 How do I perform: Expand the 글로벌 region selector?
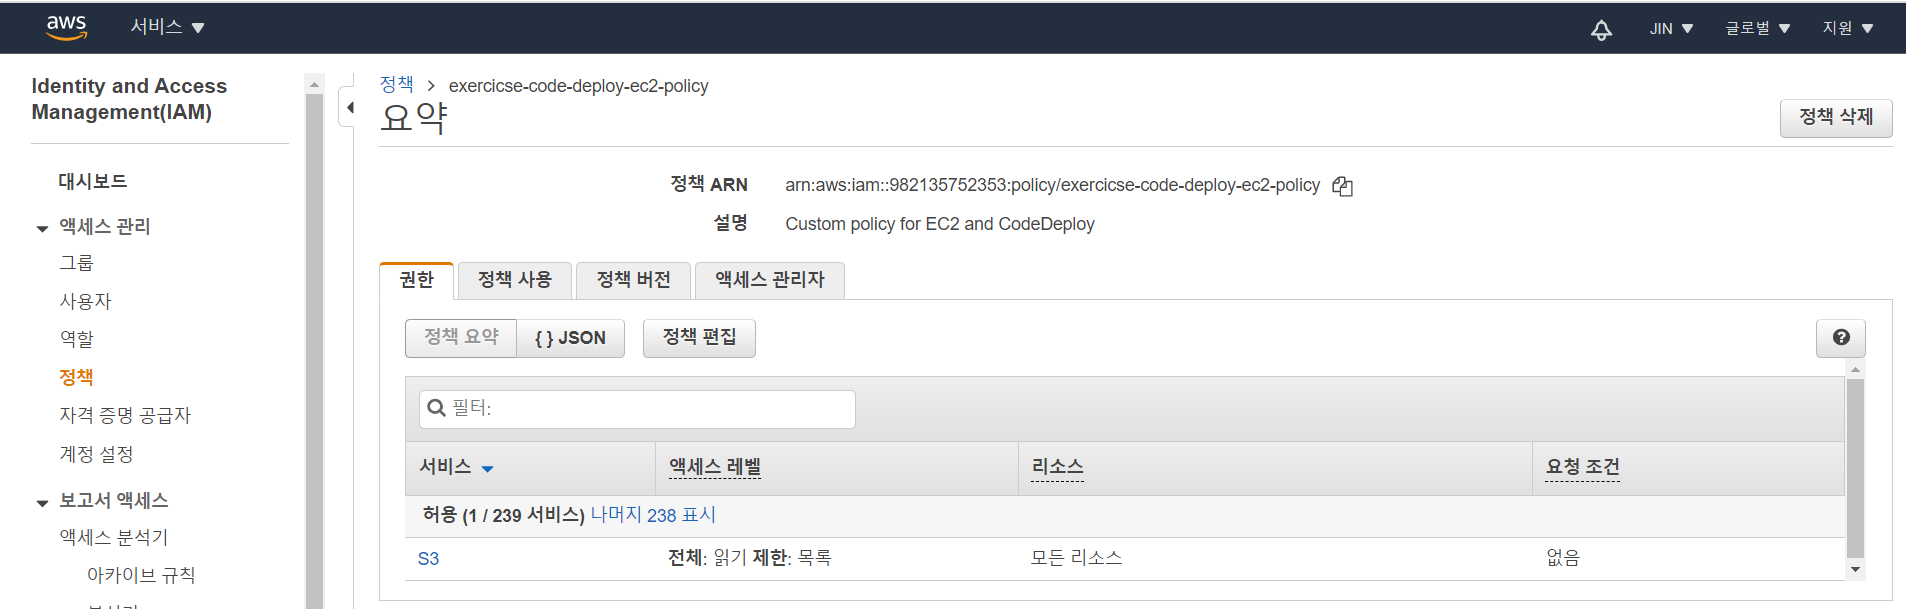click(x=1757, y=29)
